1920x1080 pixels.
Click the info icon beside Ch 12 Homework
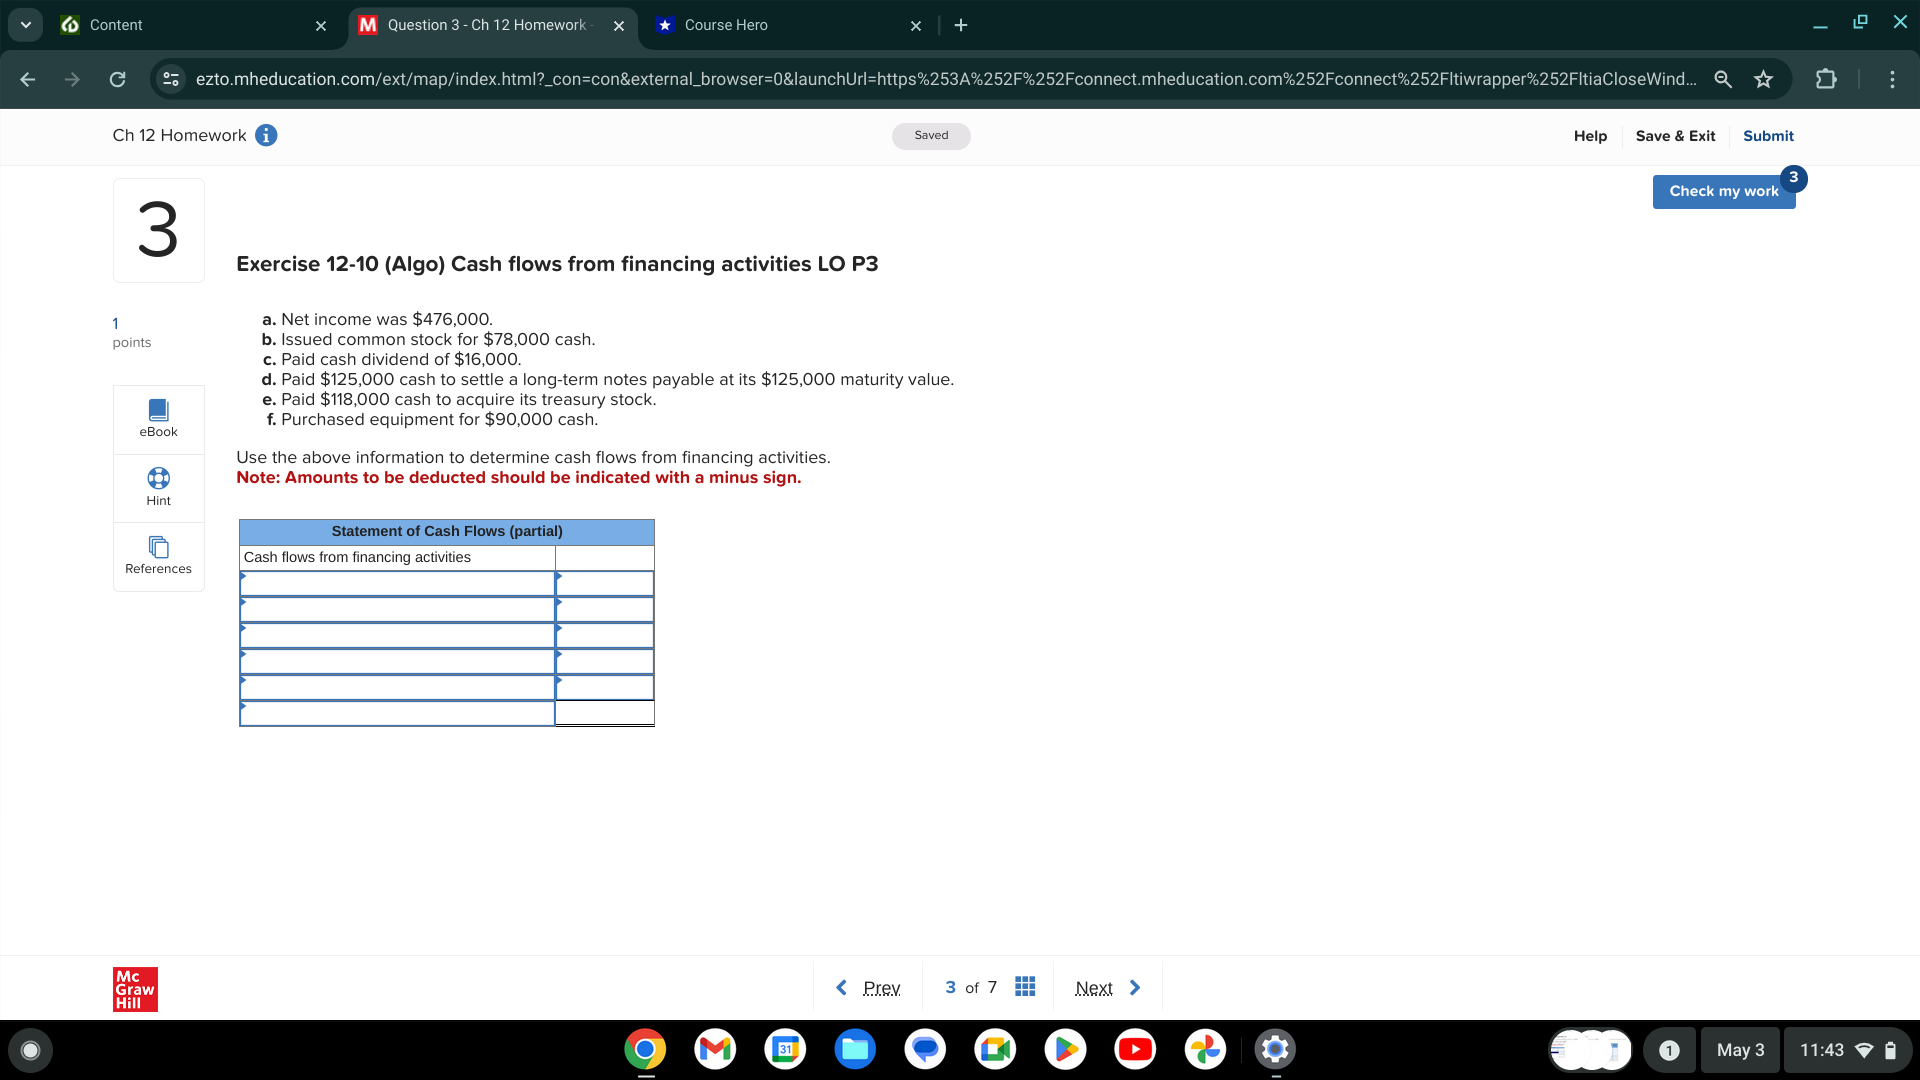(x=265, y=135)
